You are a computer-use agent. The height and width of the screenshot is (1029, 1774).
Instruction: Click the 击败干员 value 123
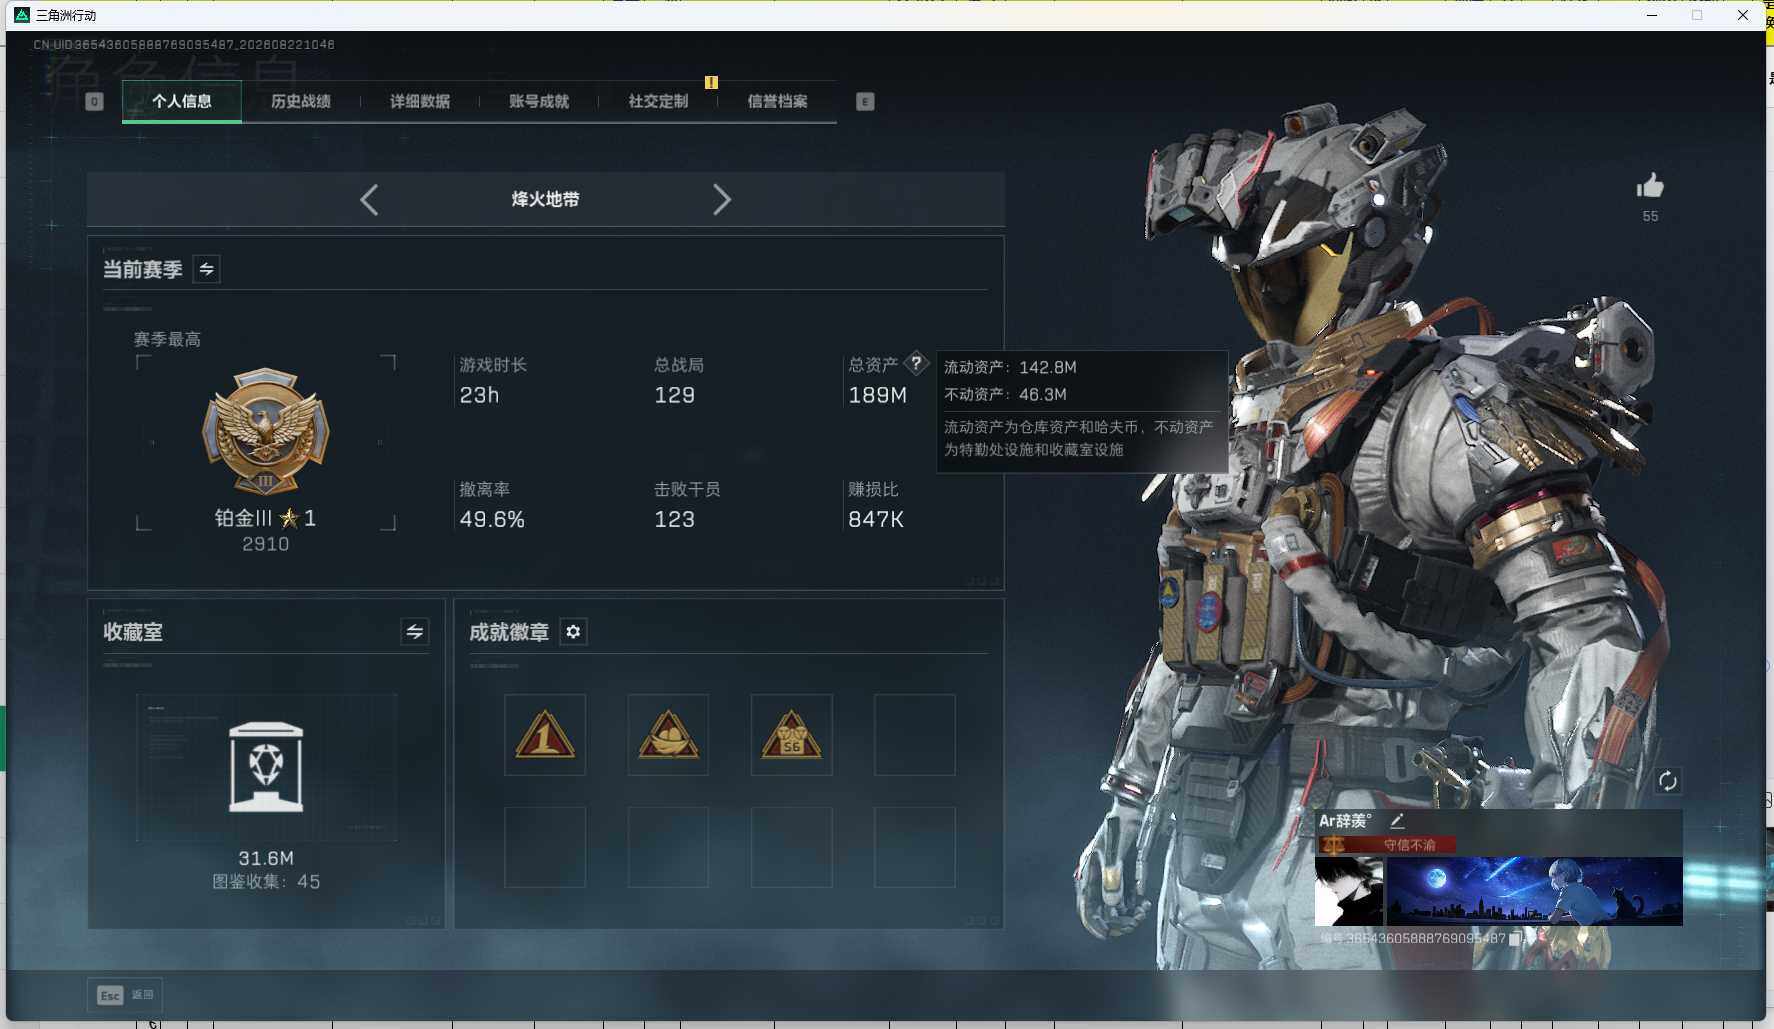[674, 520]
